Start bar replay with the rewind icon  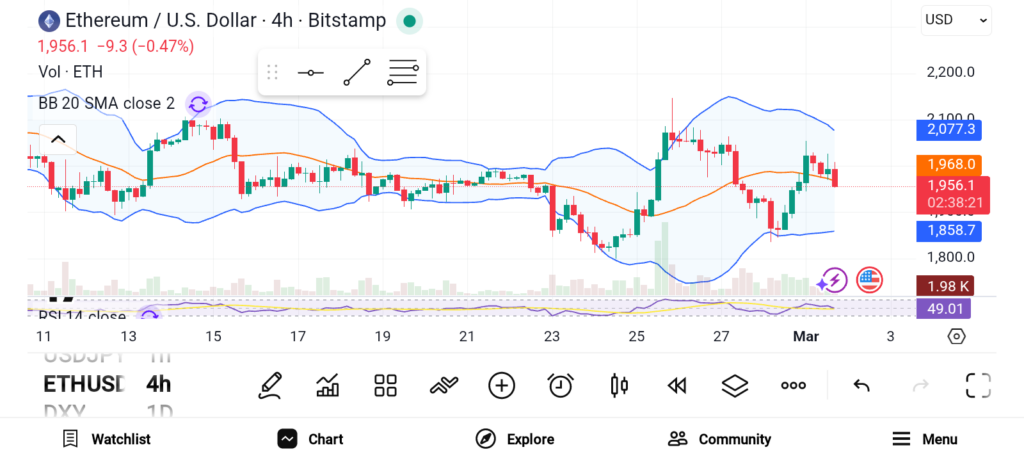(677, 385)
